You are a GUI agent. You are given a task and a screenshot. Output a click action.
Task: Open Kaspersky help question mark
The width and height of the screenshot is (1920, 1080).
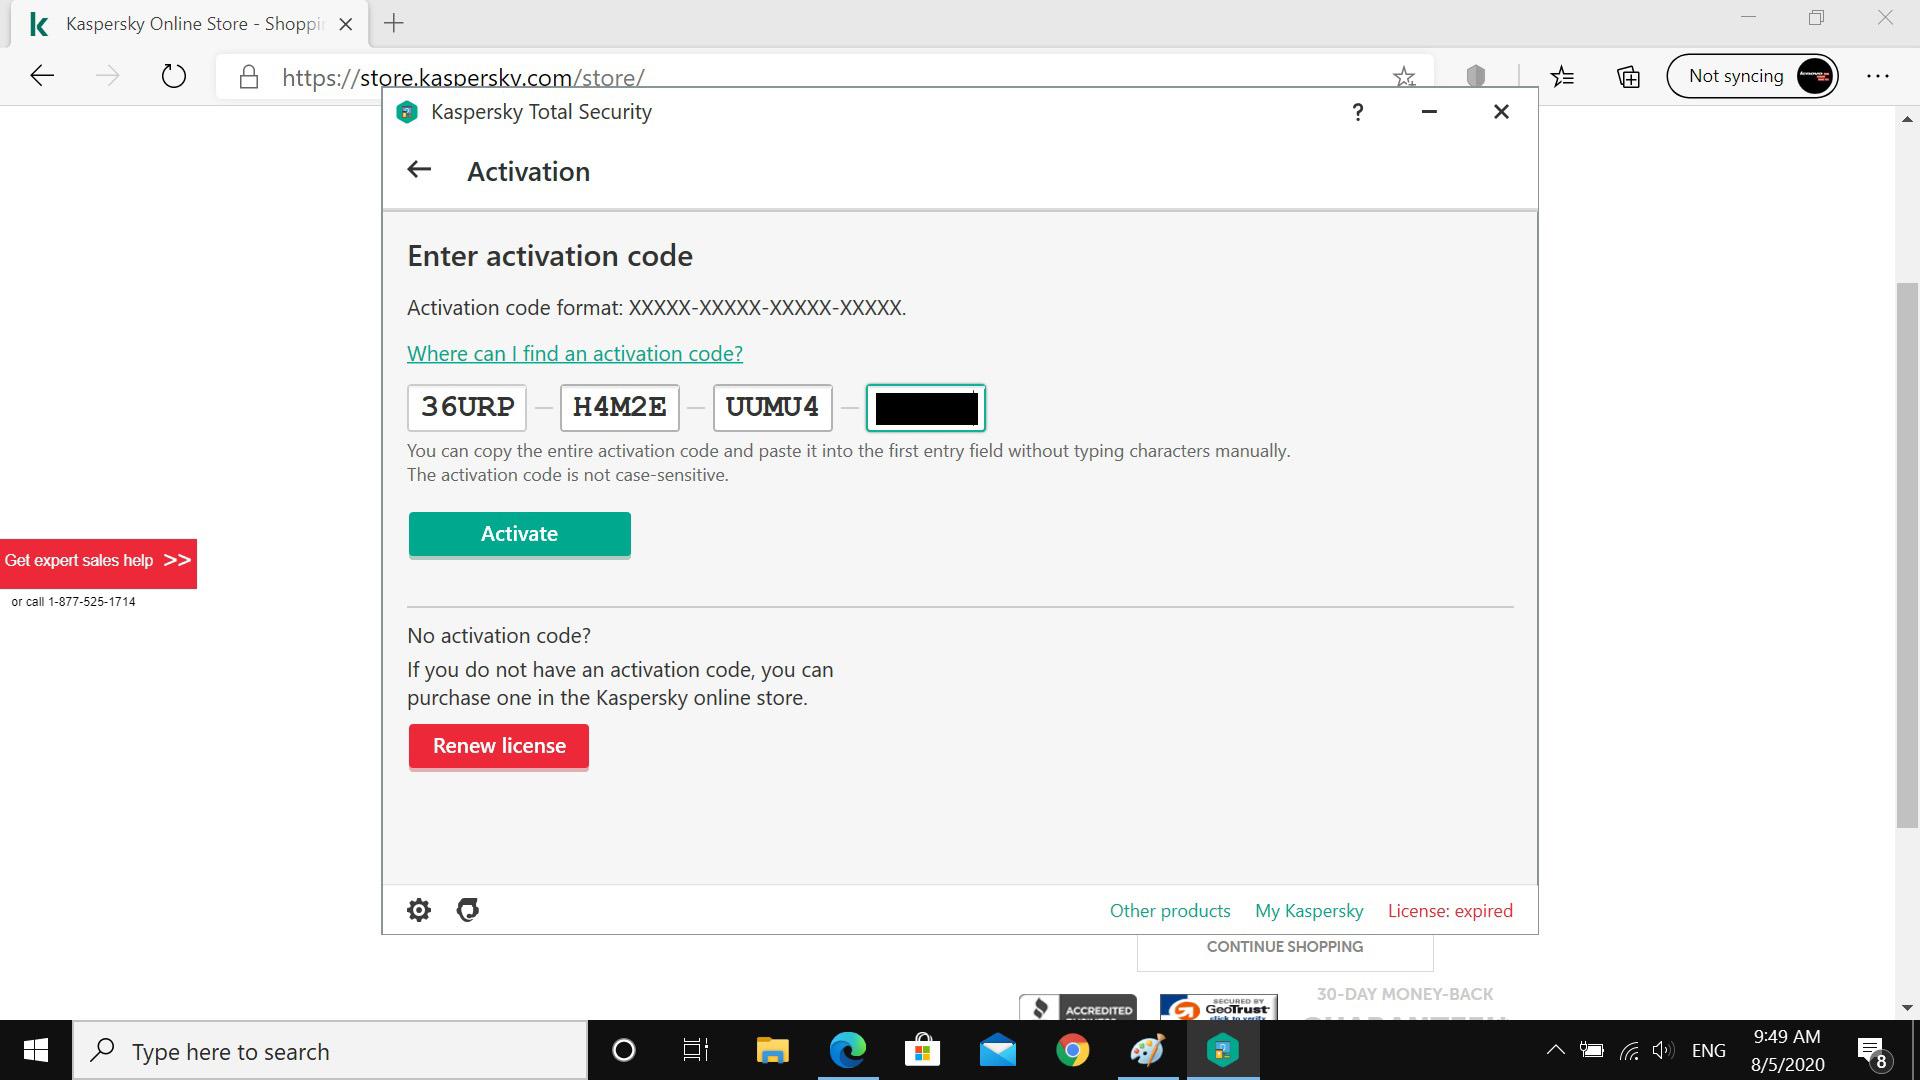click(x=1357, y=112)
